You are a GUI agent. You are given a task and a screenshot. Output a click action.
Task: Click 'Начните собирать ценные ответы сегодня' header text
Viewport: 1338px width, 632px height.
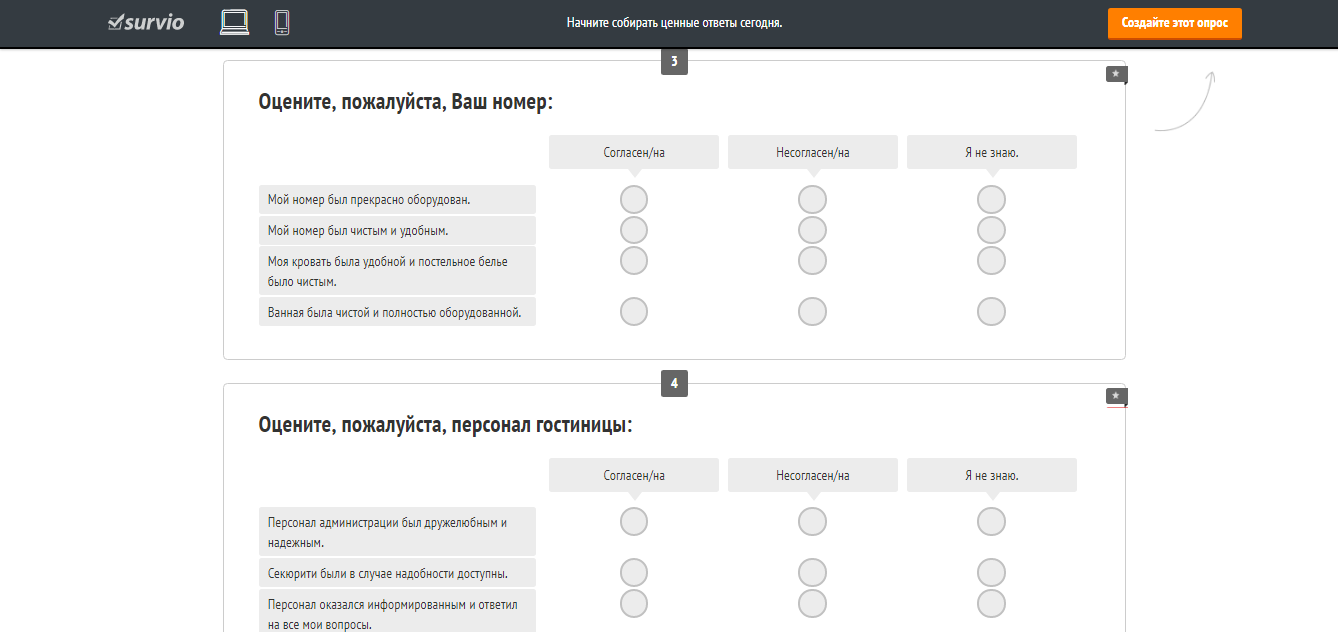pyautogui.click(x=674, y=22)
